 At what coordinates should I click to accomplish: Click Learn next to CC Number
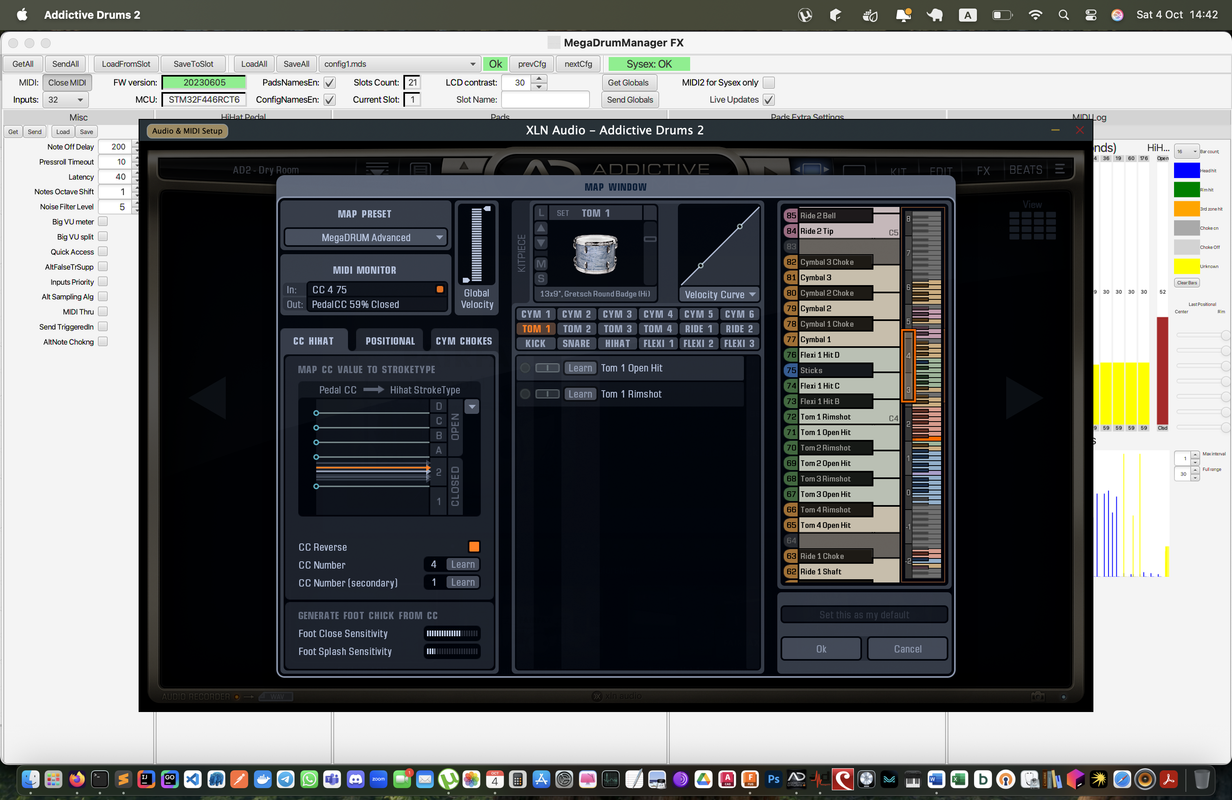462,565
